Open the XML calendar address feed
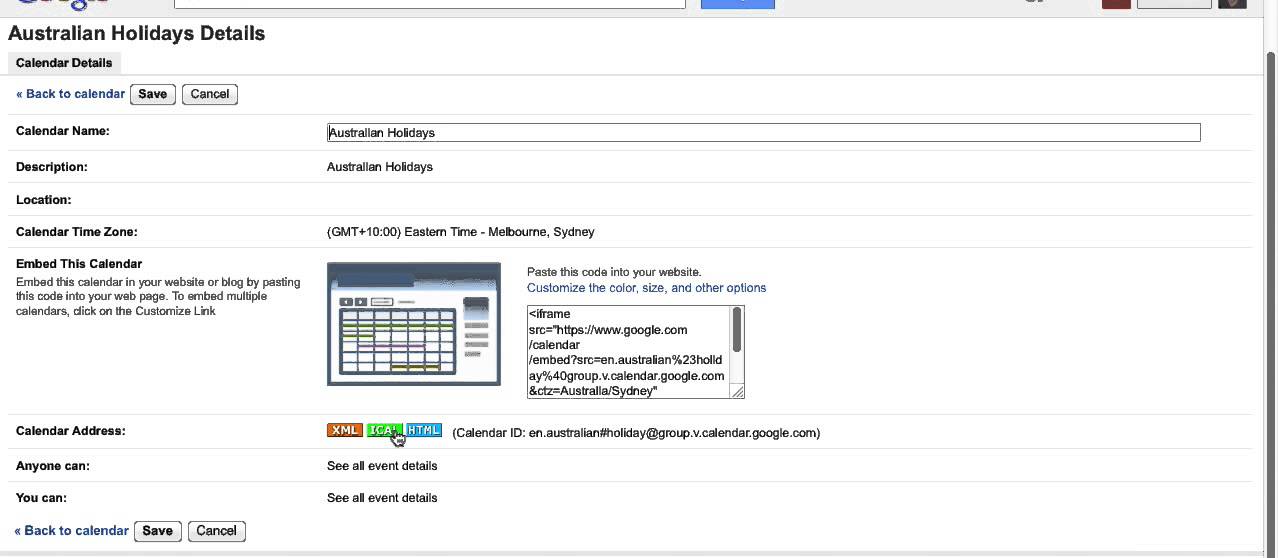This screenshot has height=558, width=1278. pyautogui.click(x=344, y=430)
